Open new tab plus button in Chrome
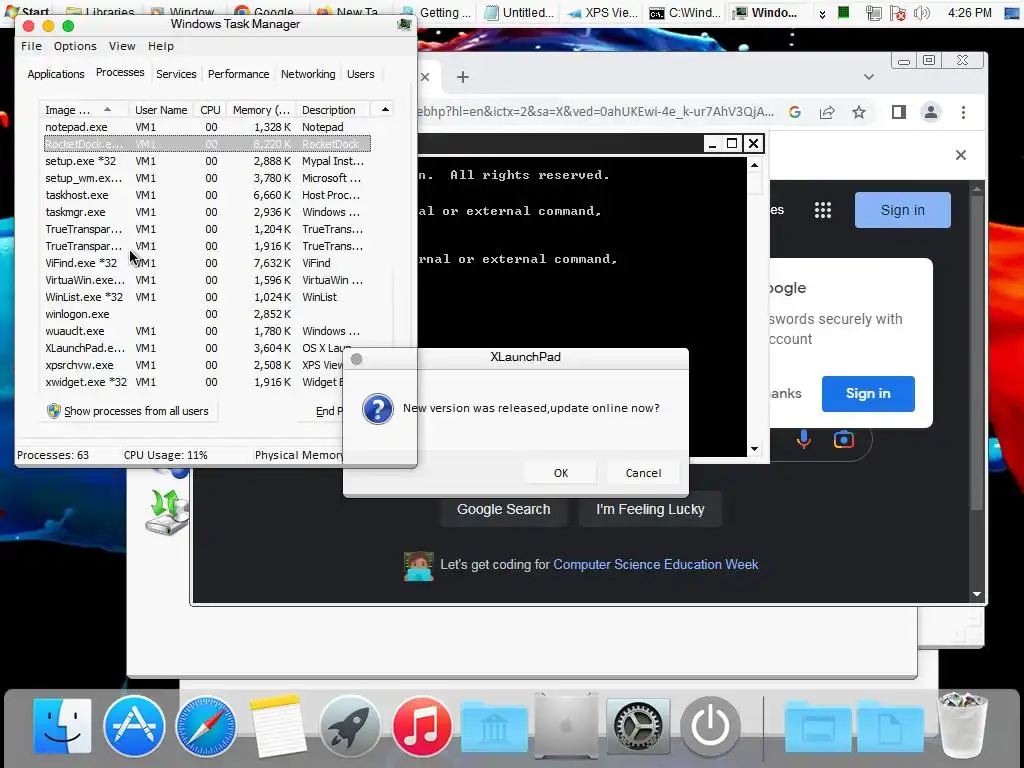The height and width of the screenshot is (768, 1024). [x=462, y=77]
